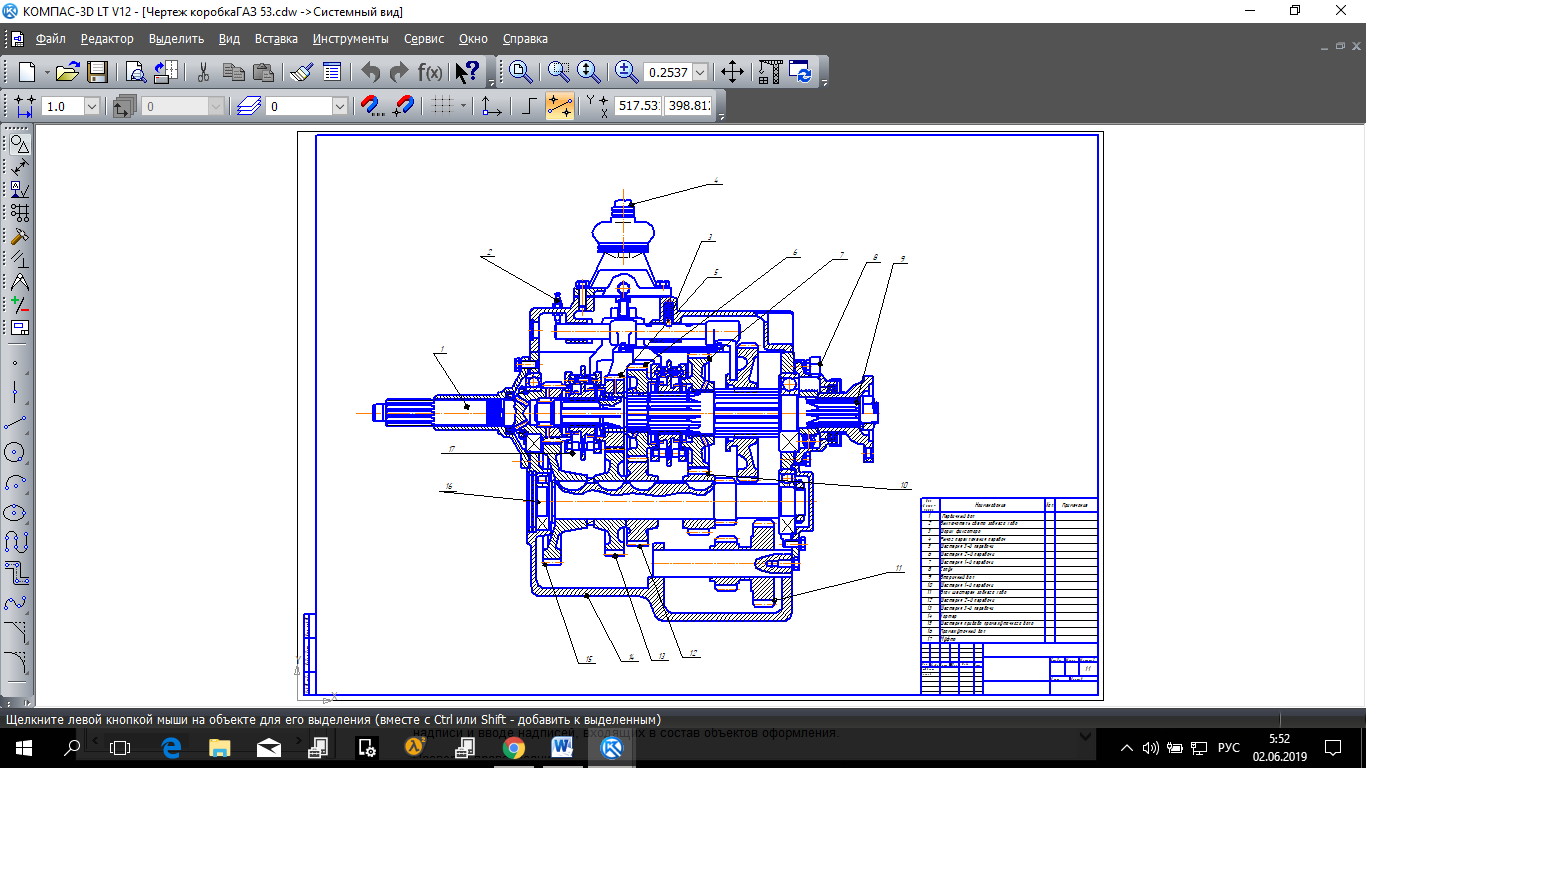Image resolution: width=1548 pixels, height=888 pixels.
Task: Open the layers manager icon
Action: coord(249,106)
